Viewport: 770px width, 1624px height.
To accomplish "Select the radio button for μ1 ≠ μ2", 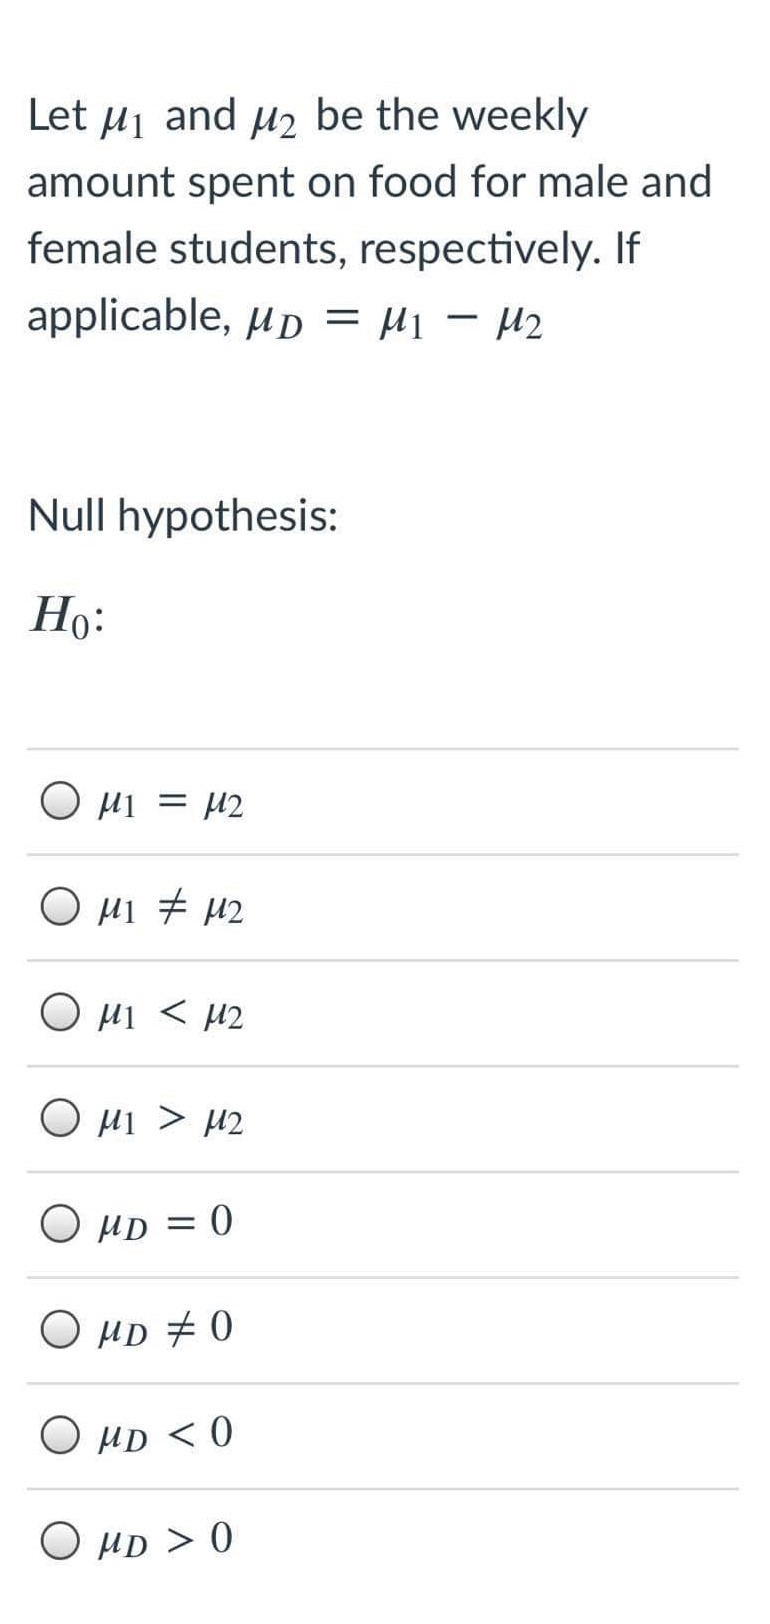I will tap(60, 905).
